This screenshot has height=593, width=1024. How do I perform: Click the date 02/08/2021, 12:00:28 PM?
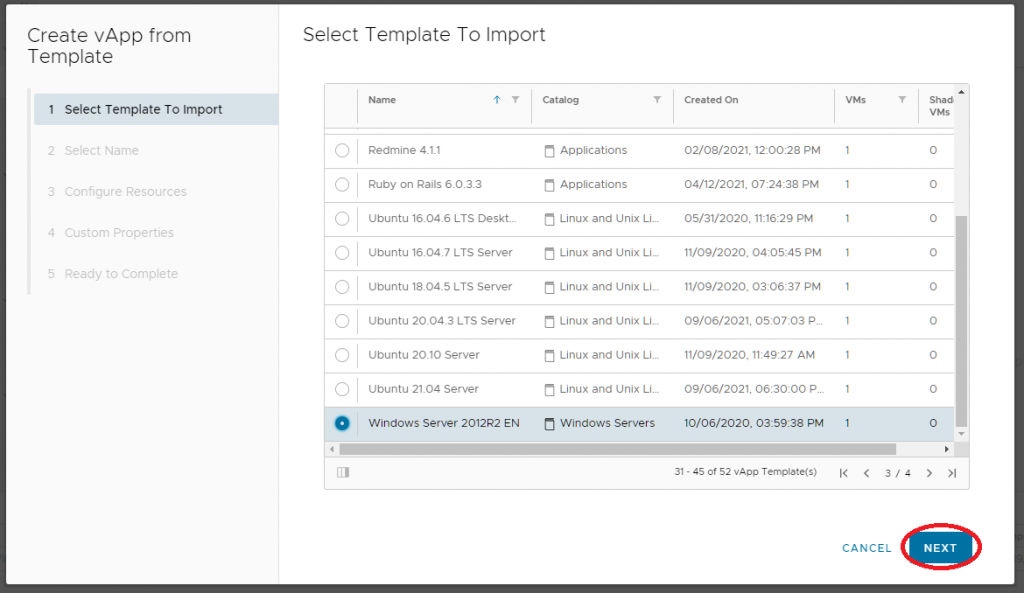click(x=752, y=150)
